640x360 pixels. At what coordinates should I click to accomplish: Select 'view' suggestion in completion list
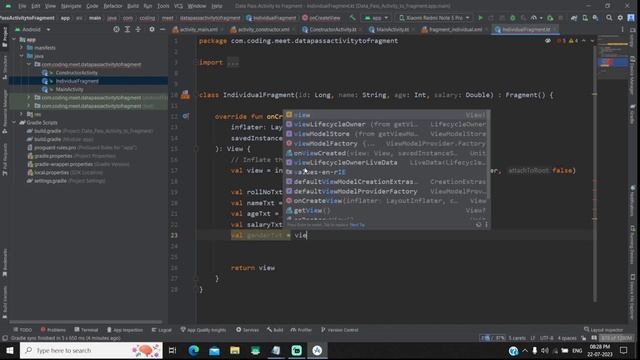pos(387,115)
